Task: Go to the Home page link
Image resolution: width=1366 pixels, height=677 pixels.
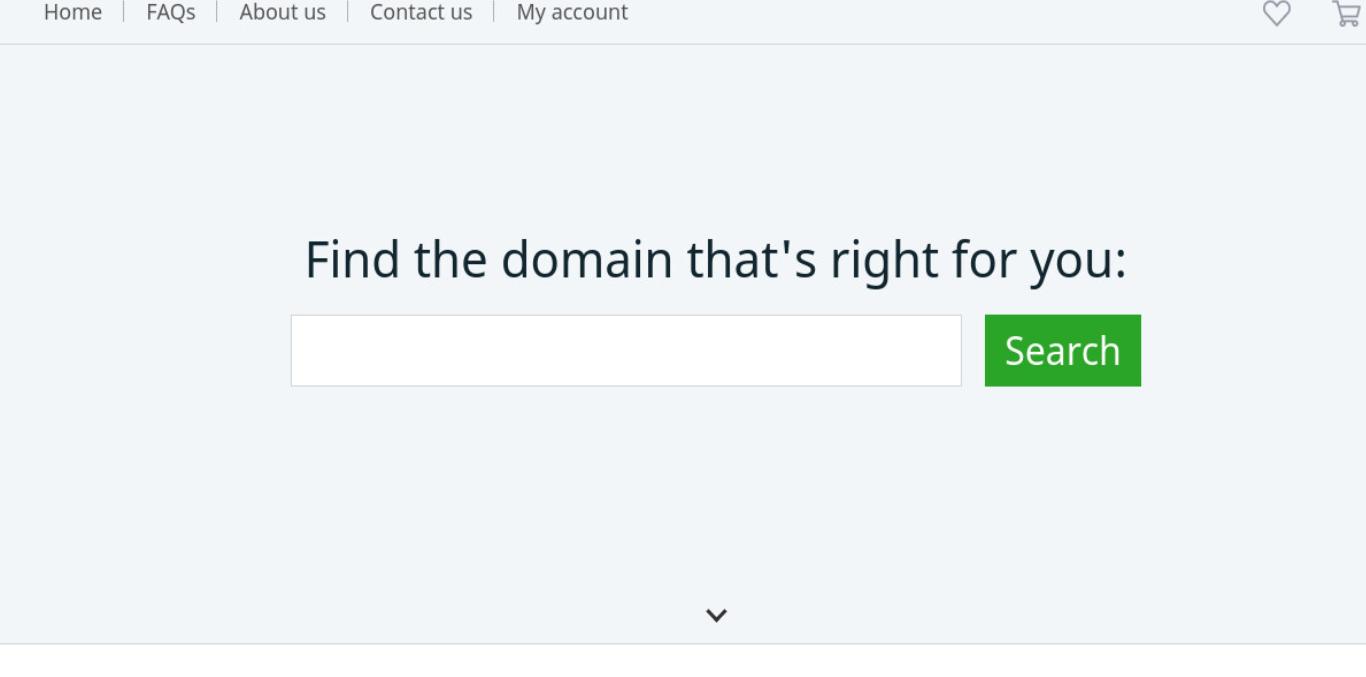Action: click(73, 12)
